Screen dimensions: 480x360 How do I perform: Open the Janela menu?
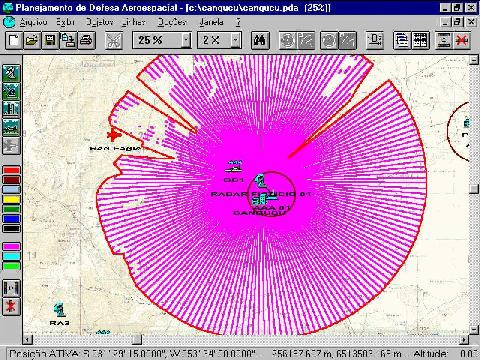coord(211,22)
